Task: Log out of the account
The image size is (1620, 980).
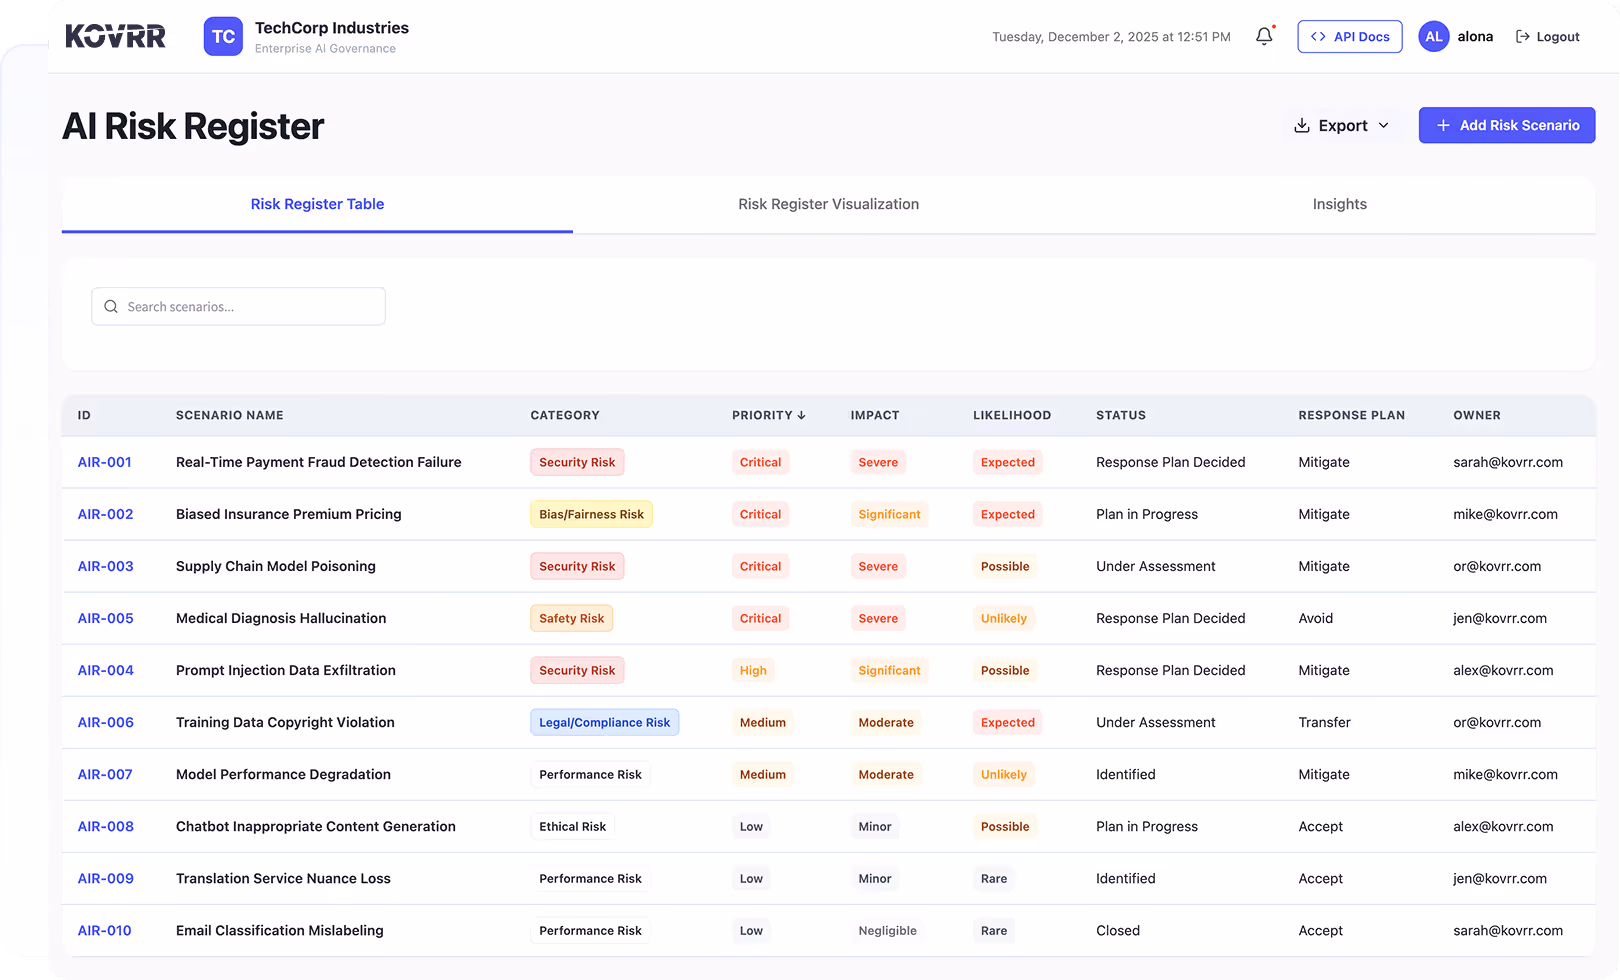Action: point(1548,36)
